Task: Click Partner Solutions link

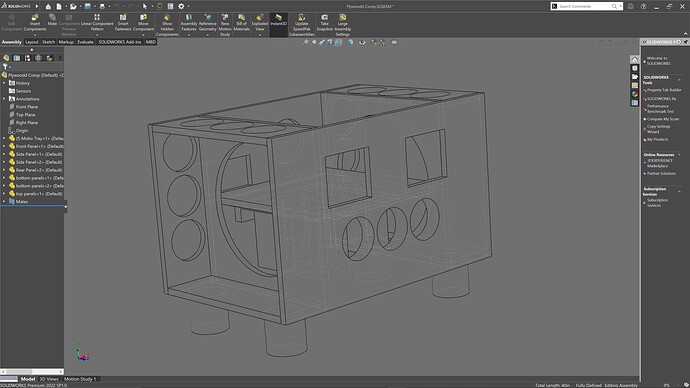Action: (661, 173)
